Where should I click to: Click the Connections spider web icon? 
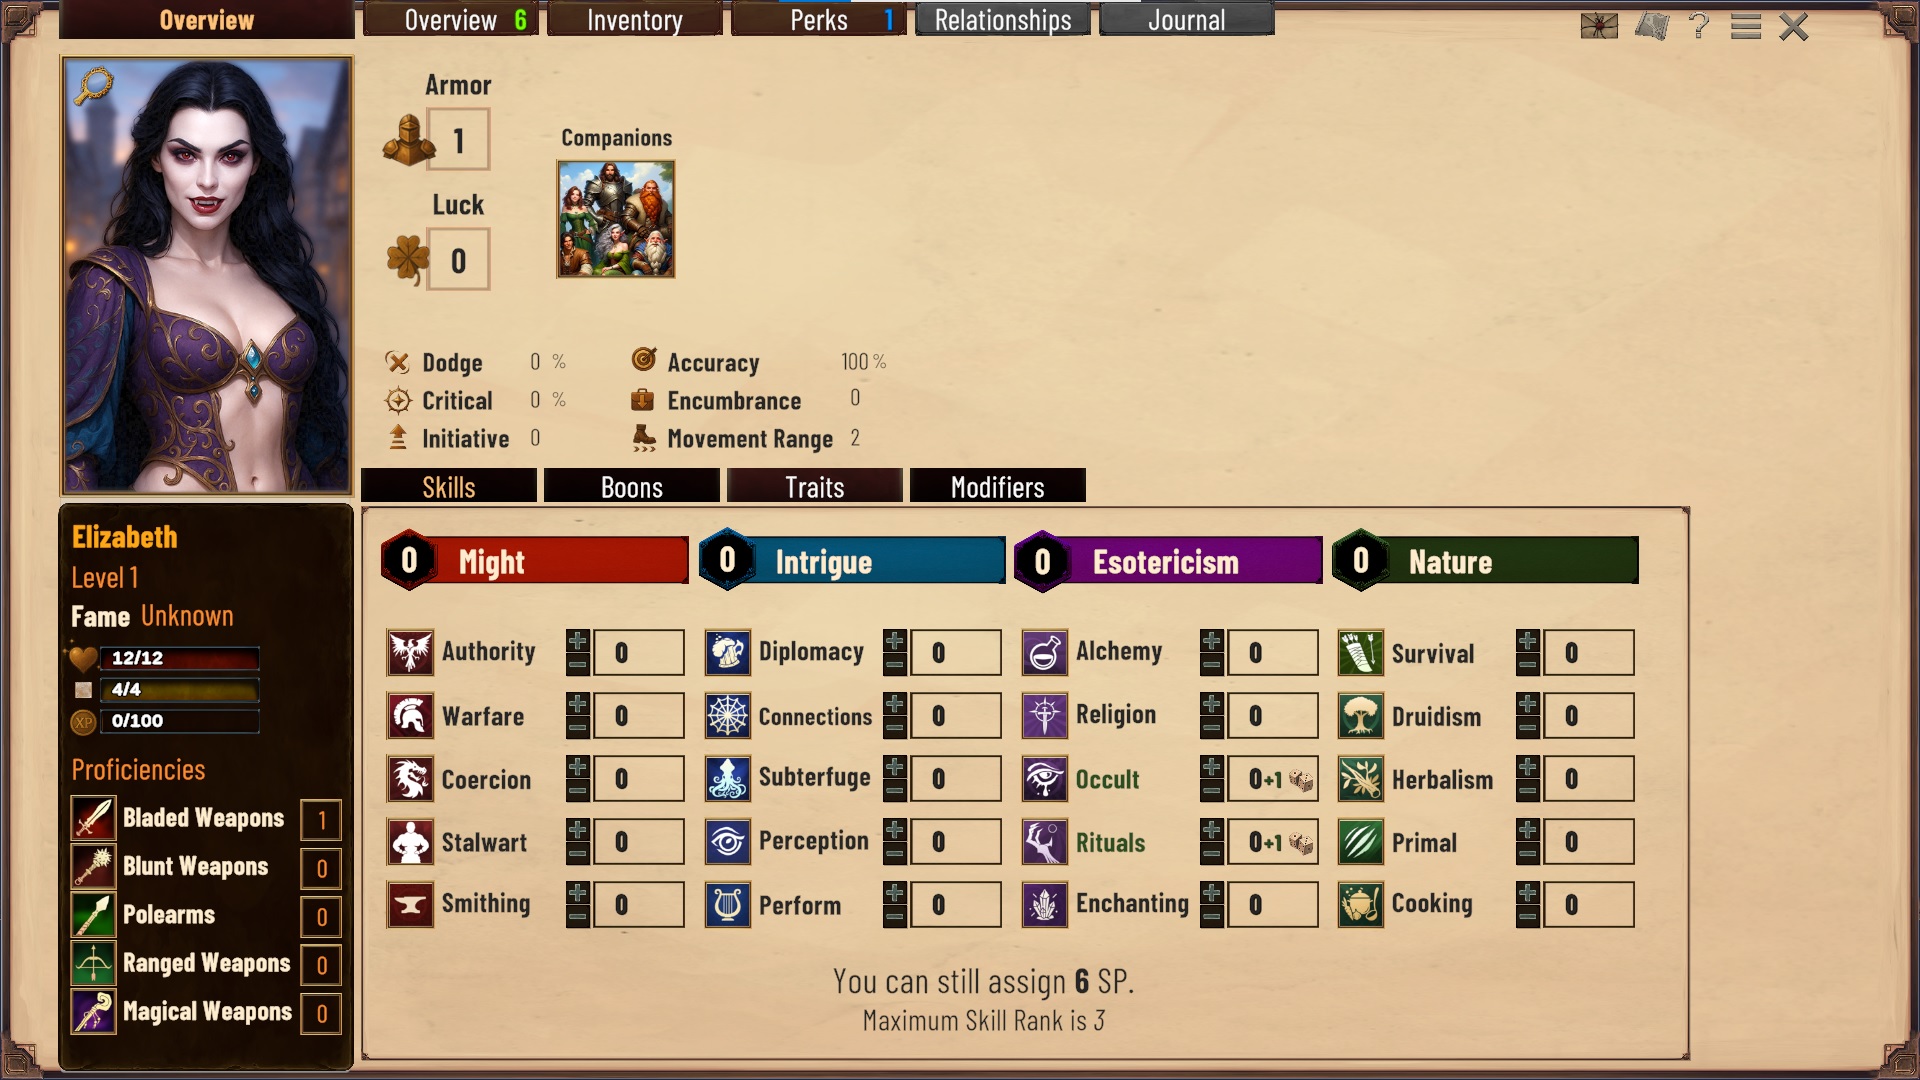click(x=727, y=716)
